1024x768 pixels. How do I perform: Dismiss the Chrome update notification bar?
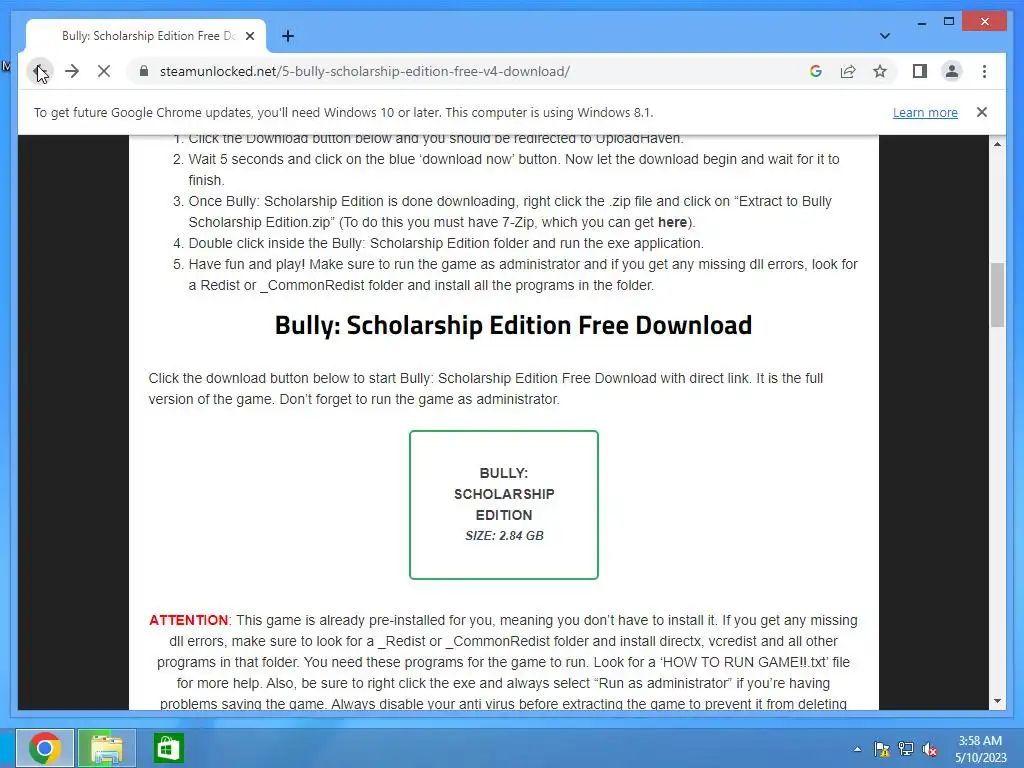981,112
